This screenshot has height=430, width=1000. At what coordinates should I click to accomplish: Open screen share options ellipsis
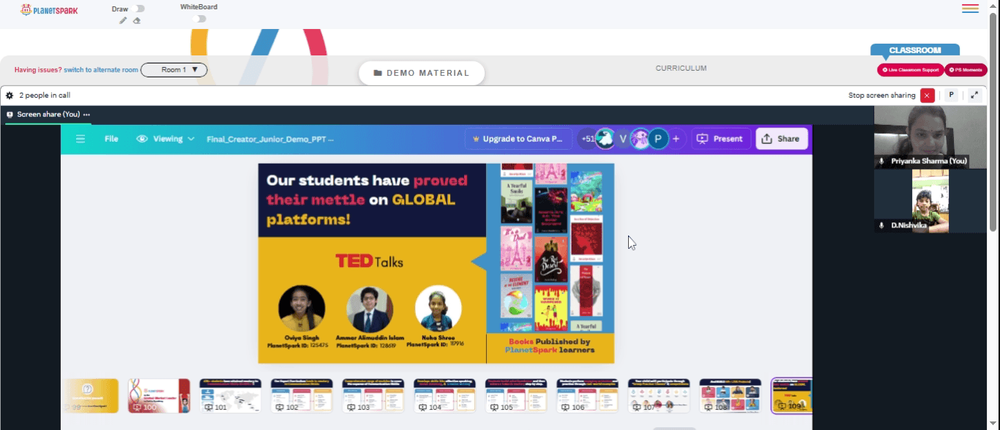point(86,114)
